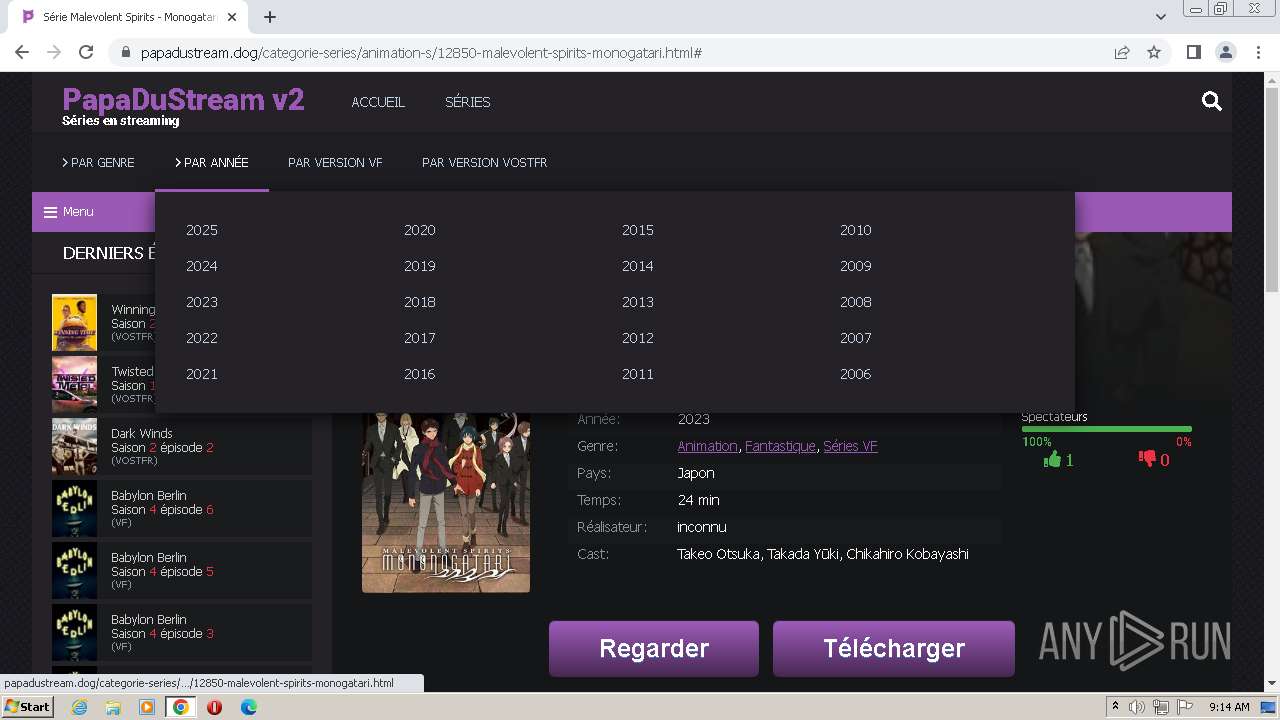Open the Chrome profile avatar icon
The image size is (1280, 720).
tap(1225, 52)
